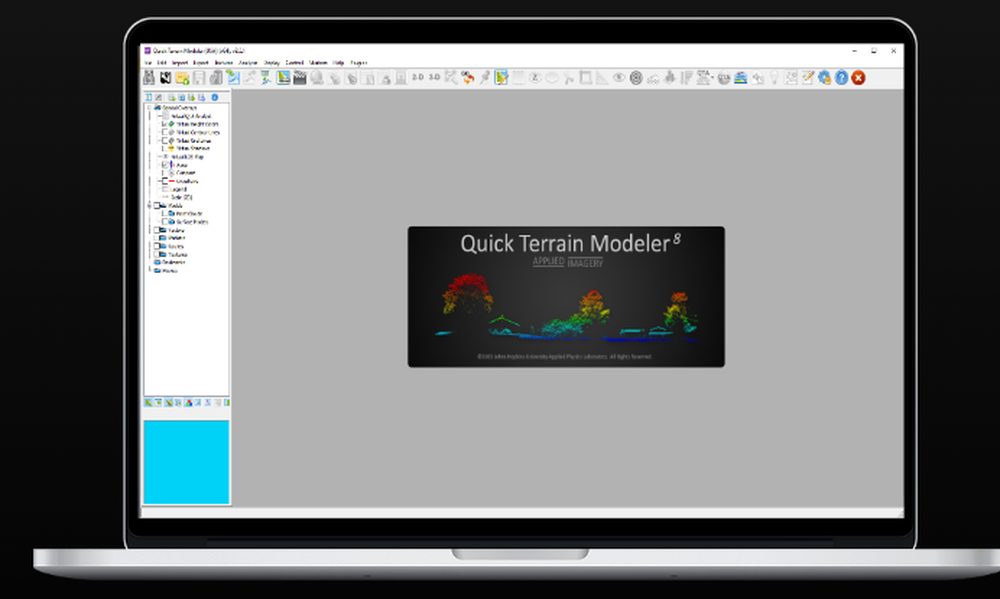Open the Analysis menu
1000x599 pixels.
[247, 63]
